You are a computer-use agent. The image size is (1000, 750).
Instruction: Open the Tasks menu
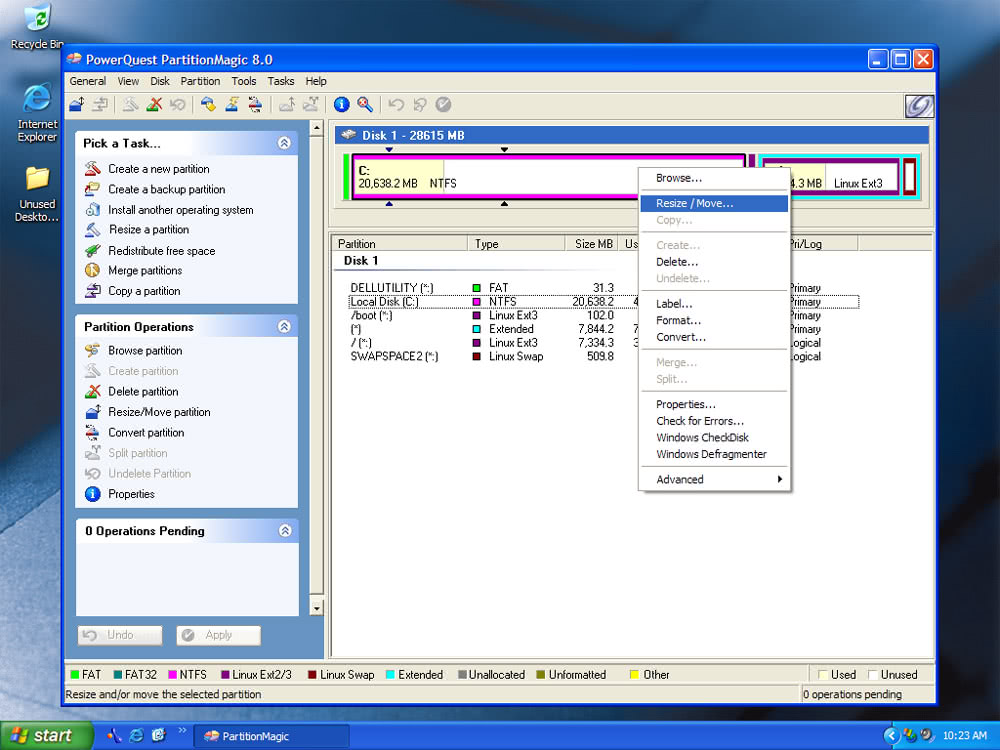click(281, 81)
